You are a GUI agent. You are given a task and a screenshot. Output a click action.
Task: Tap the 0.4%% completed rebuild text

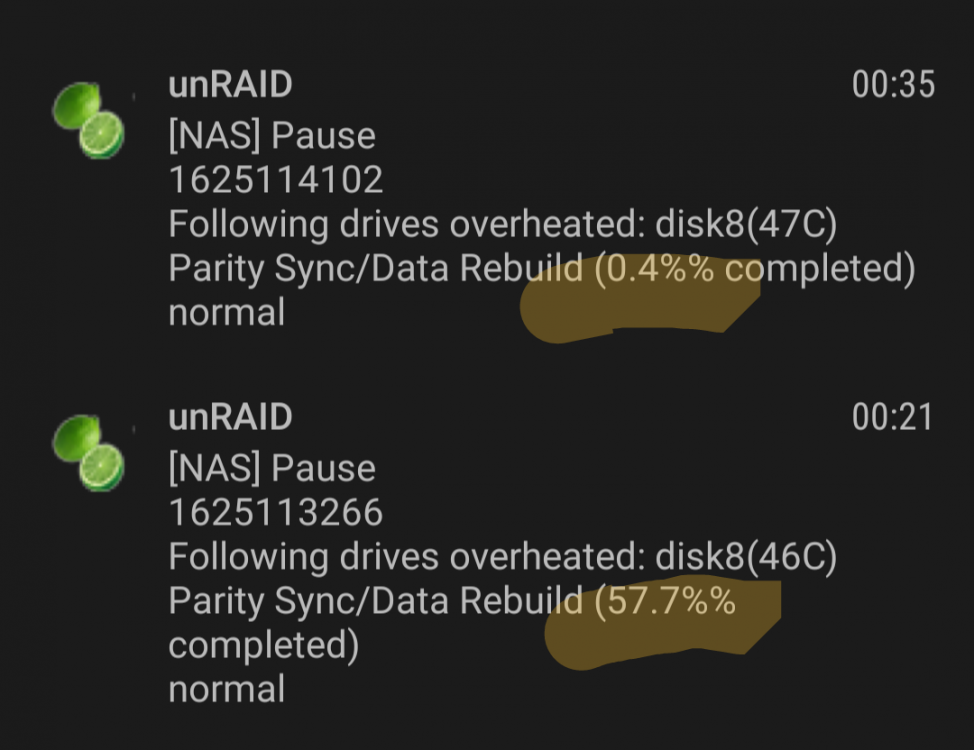point(755,268)
